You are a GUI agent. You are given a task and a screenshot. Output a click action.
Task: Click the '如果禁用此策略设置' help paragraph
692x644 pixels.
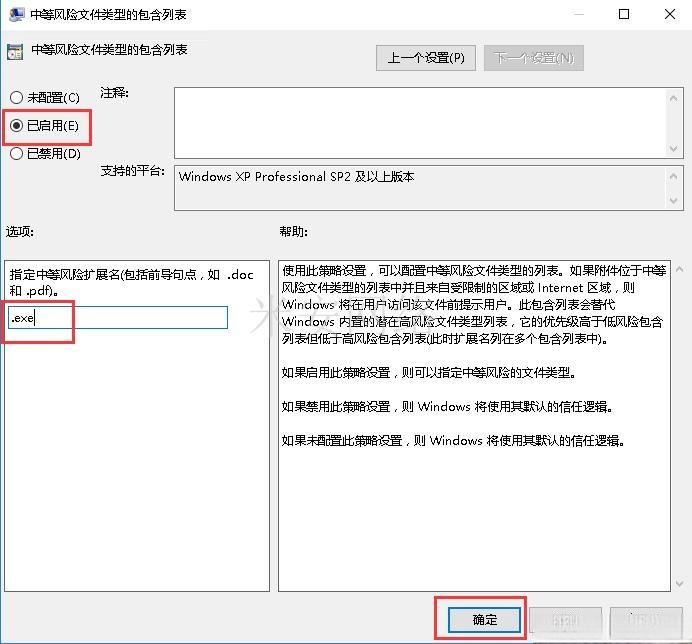447,407
